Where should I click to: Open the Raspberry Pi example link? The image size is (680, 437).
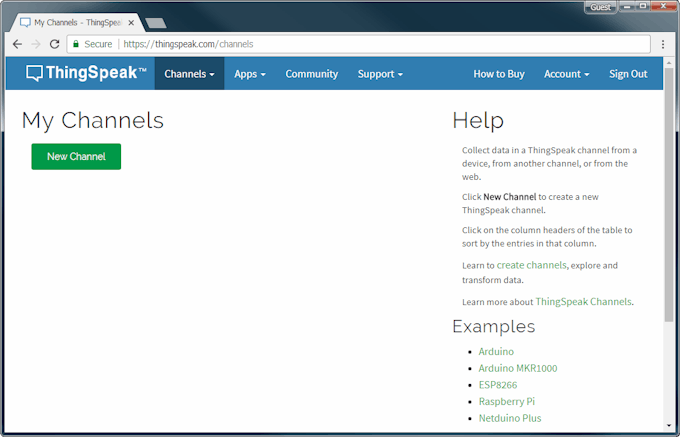coord(507,401)
